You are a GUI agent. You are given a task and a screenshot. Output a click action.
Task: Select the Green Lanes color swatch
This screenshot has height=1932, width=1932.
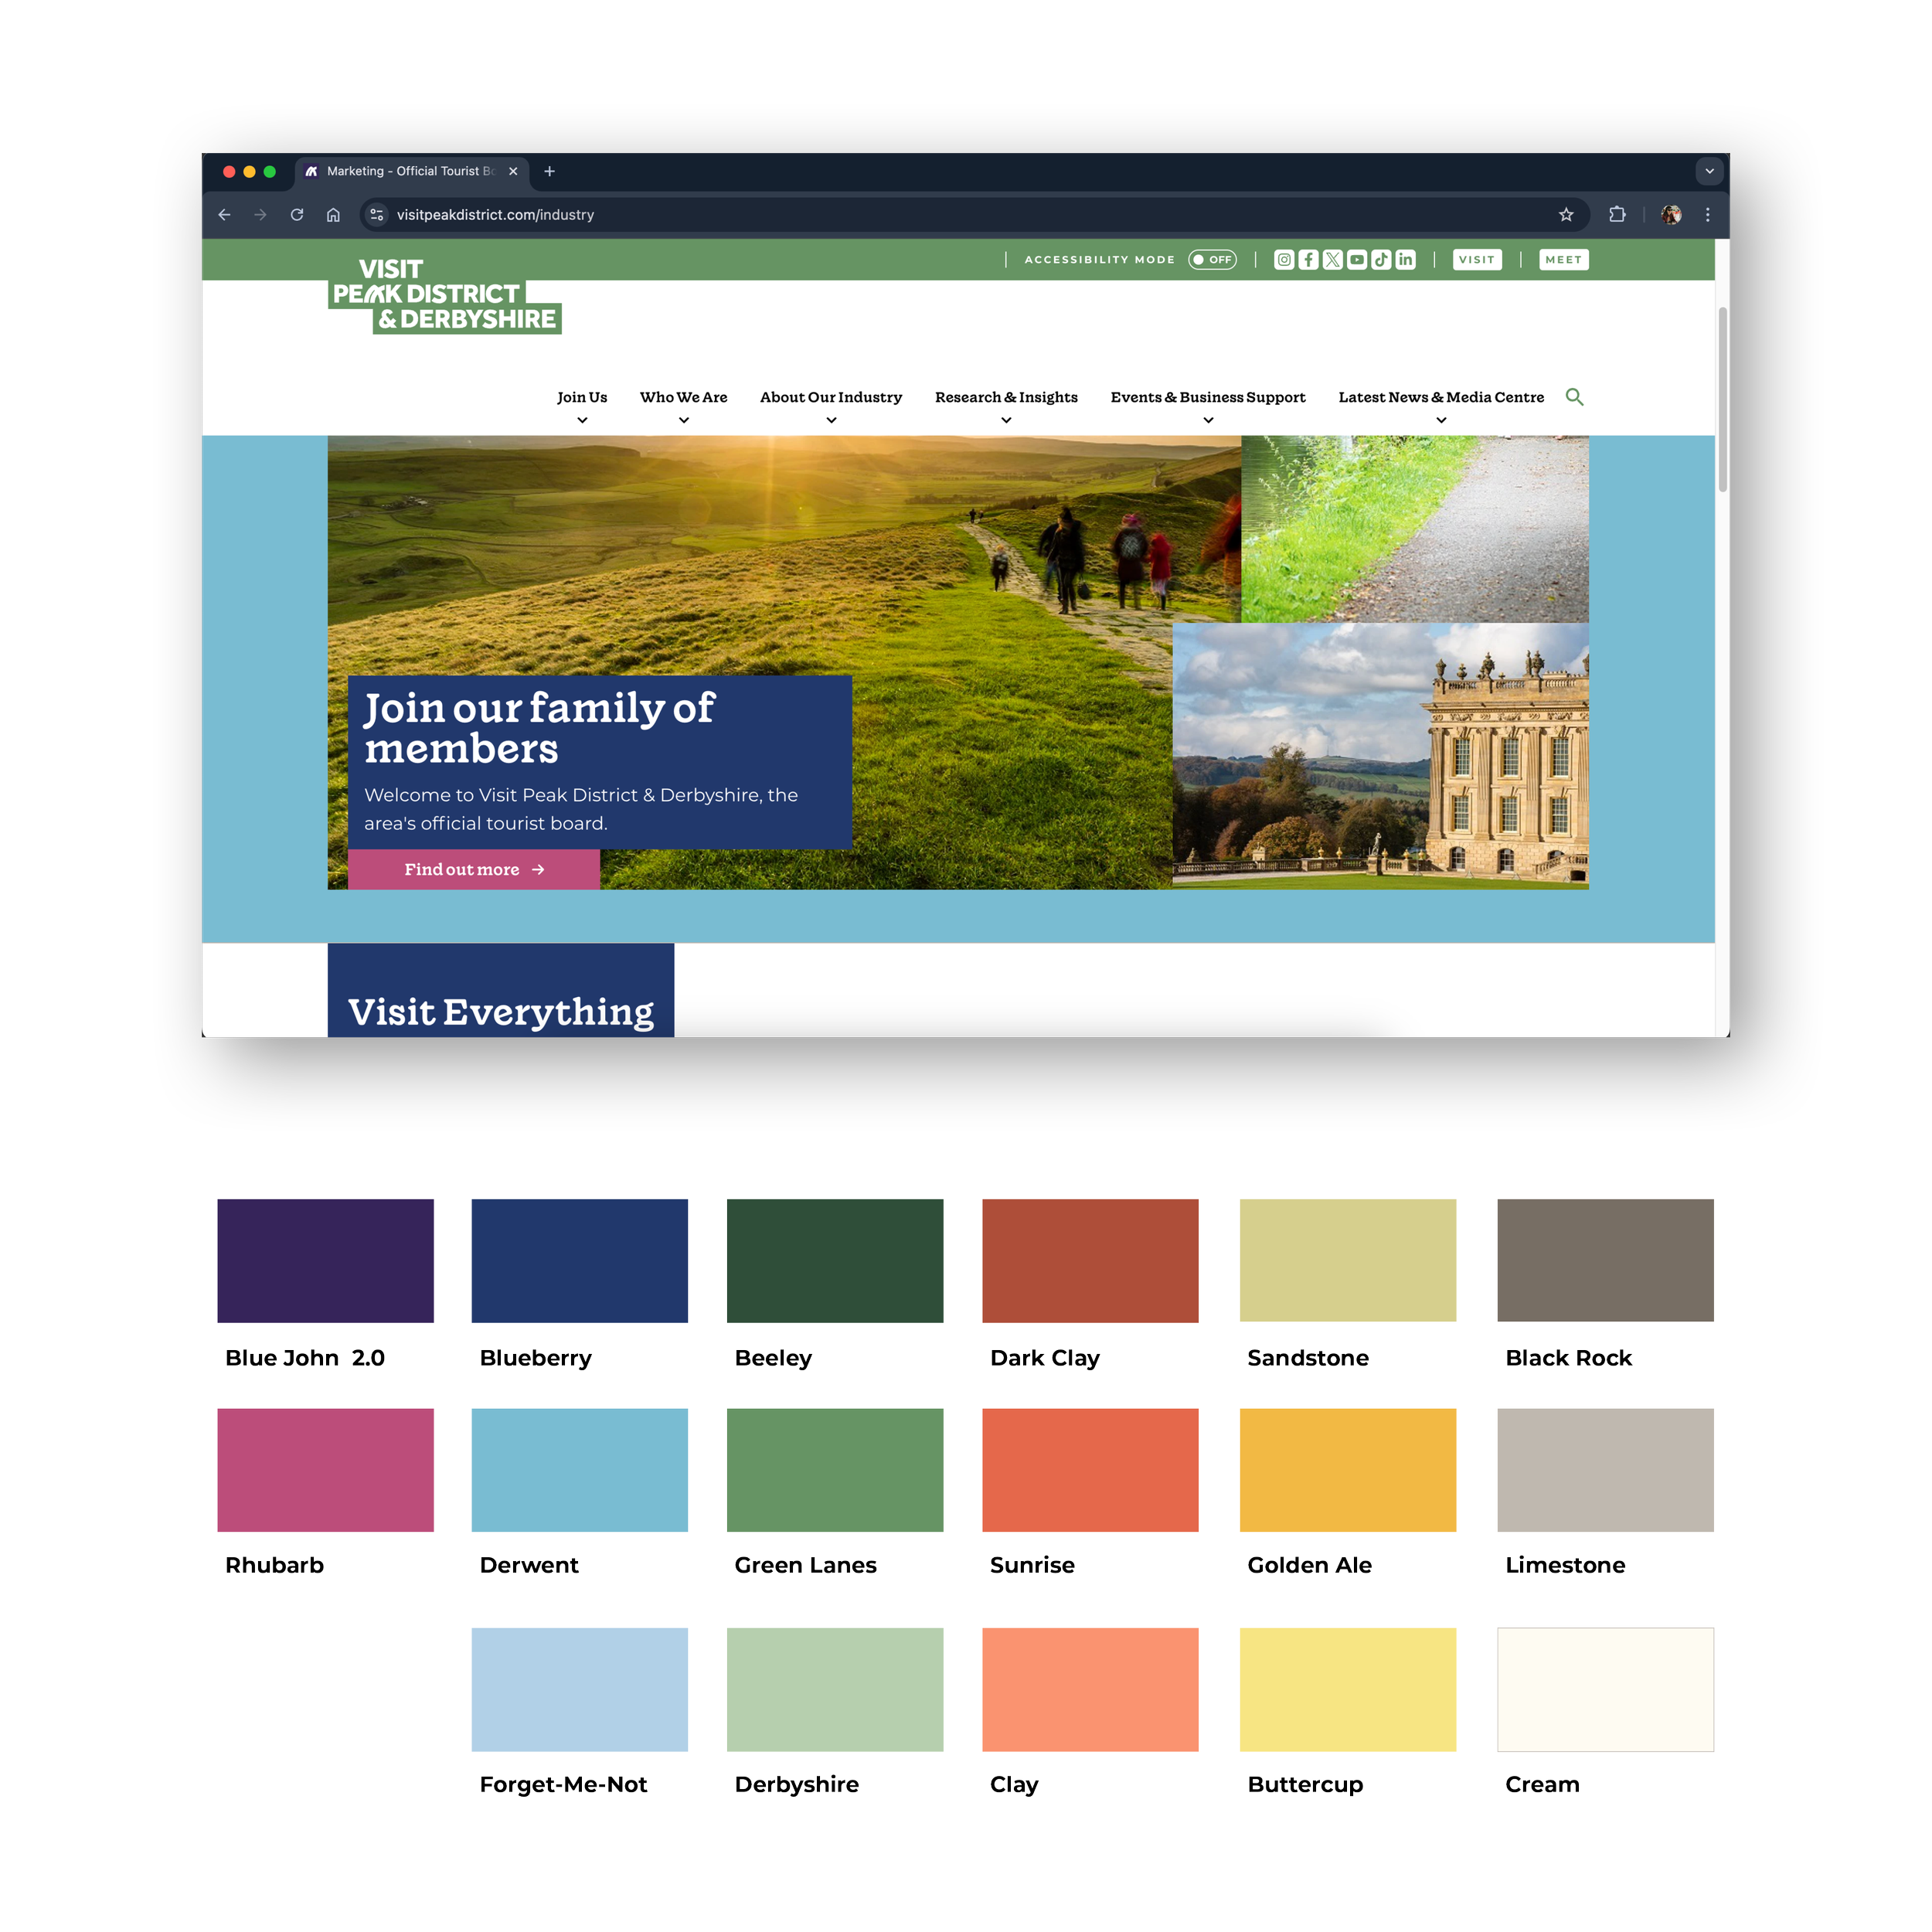(x=835, y=1470)
